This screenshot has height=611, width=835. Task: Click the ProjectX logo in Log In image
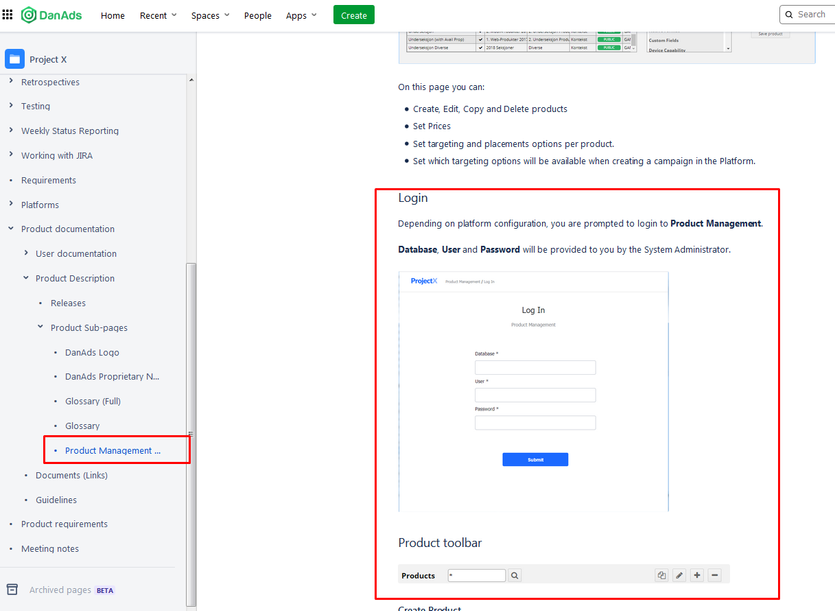point(424,281)
